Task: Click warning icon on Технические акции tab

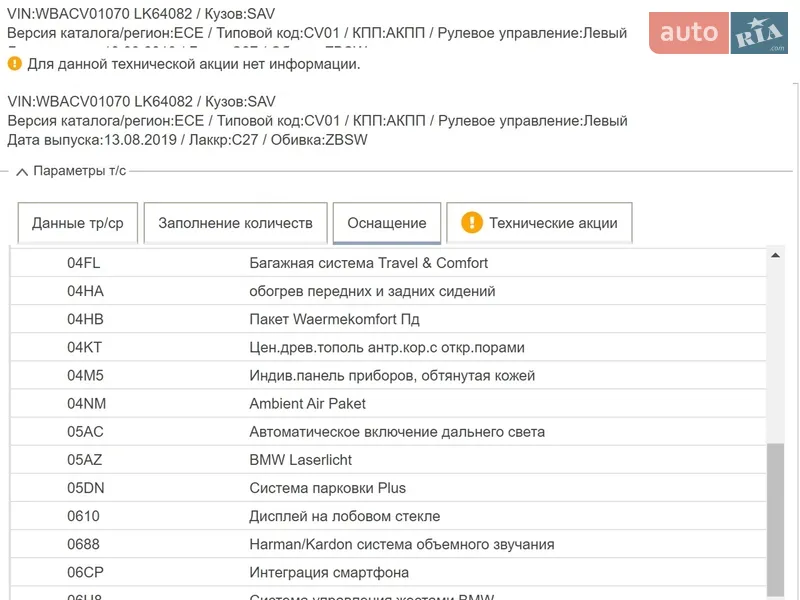Action: 472,223
